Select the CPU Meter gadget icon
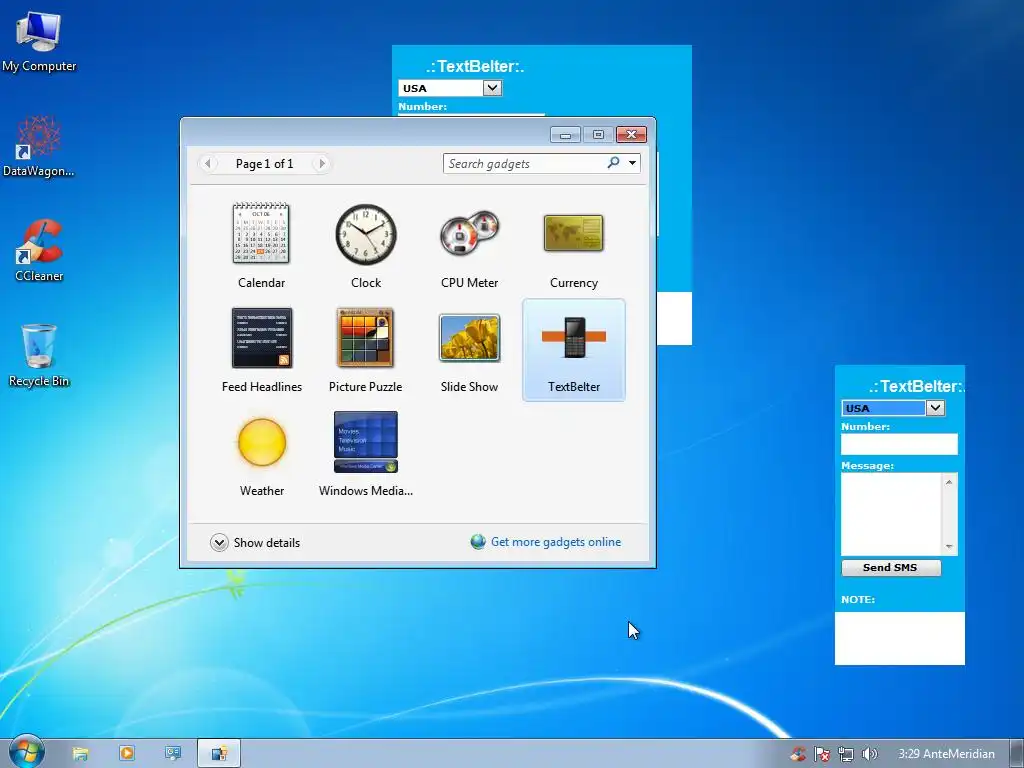1024x768 pixels. tap(470, 233)
